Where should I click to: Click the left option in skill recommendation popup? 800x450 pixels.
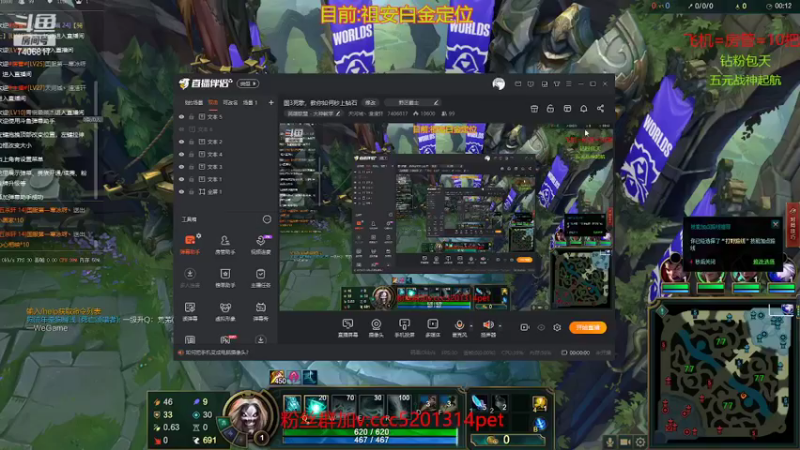(x=706, y=262)
